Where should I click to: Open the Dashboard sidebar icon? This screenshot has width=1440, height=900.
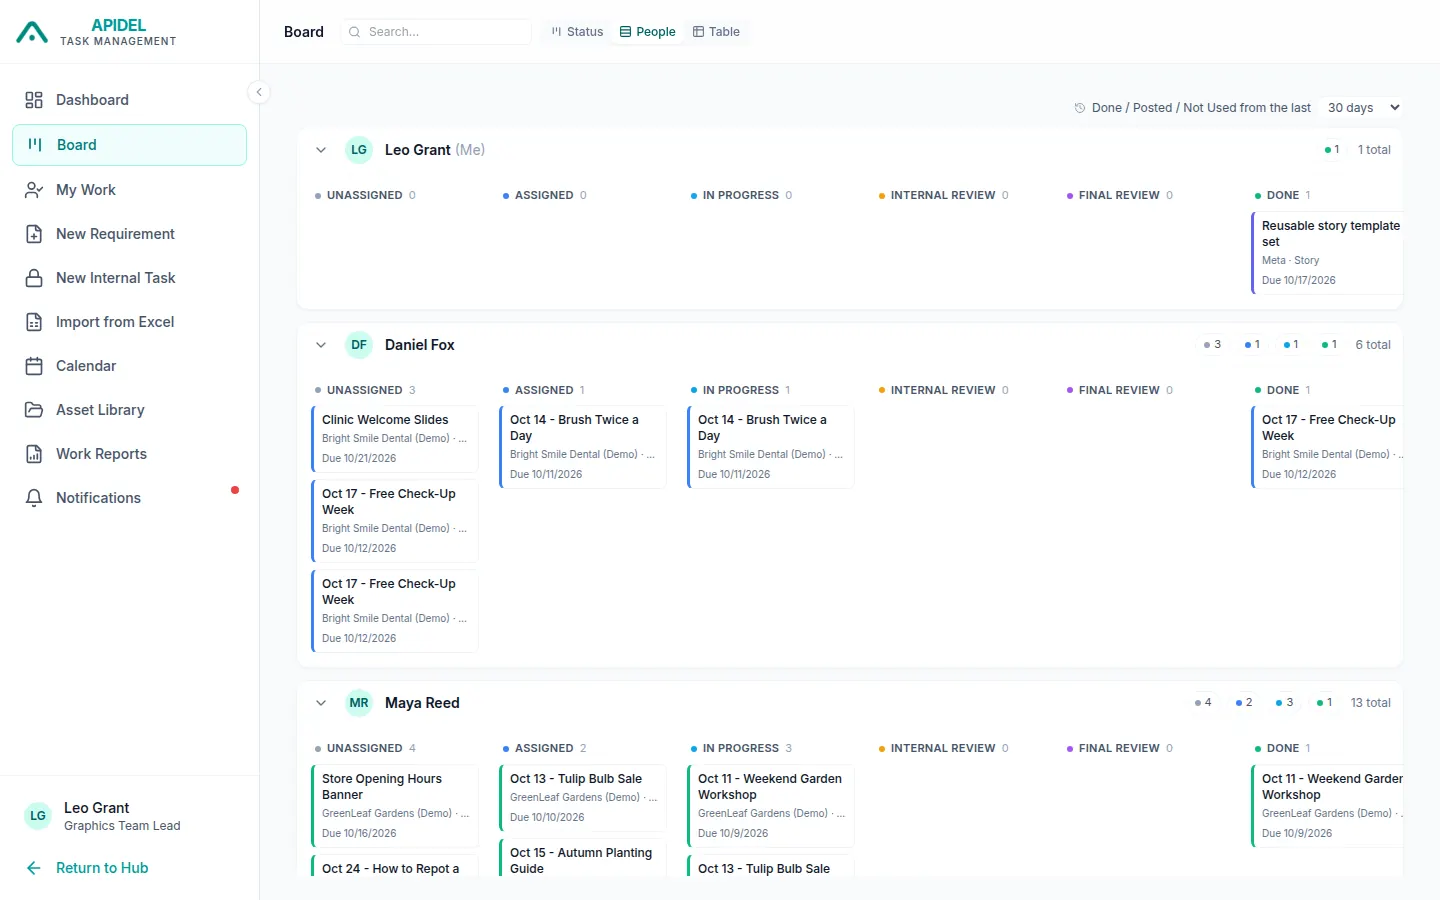[x=34, y=100]
